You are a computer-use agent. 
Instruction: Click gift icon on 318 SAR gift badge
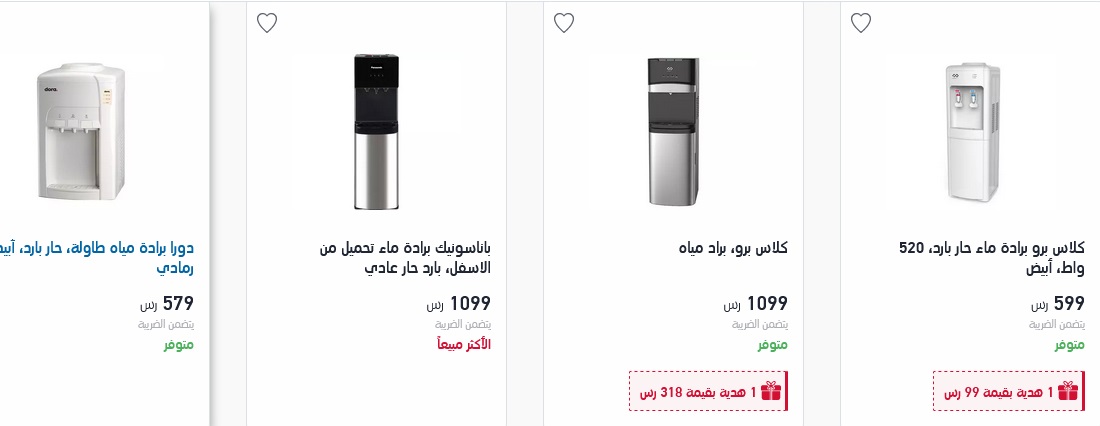[770, 391]
